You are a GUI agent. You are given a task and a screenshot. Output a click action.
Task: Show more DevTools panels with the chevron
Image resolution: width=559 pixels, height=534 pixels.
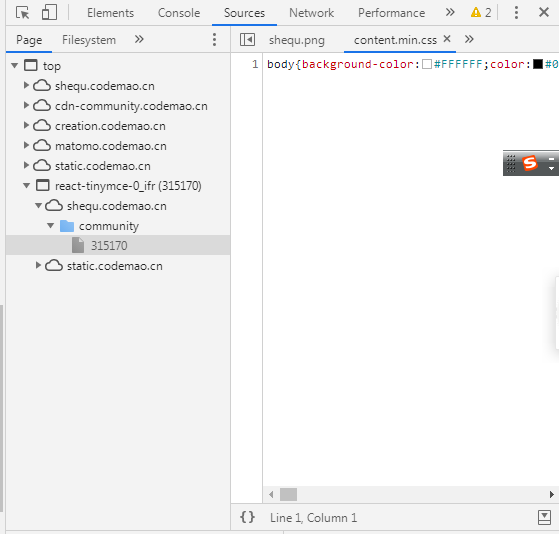[450, 12]
